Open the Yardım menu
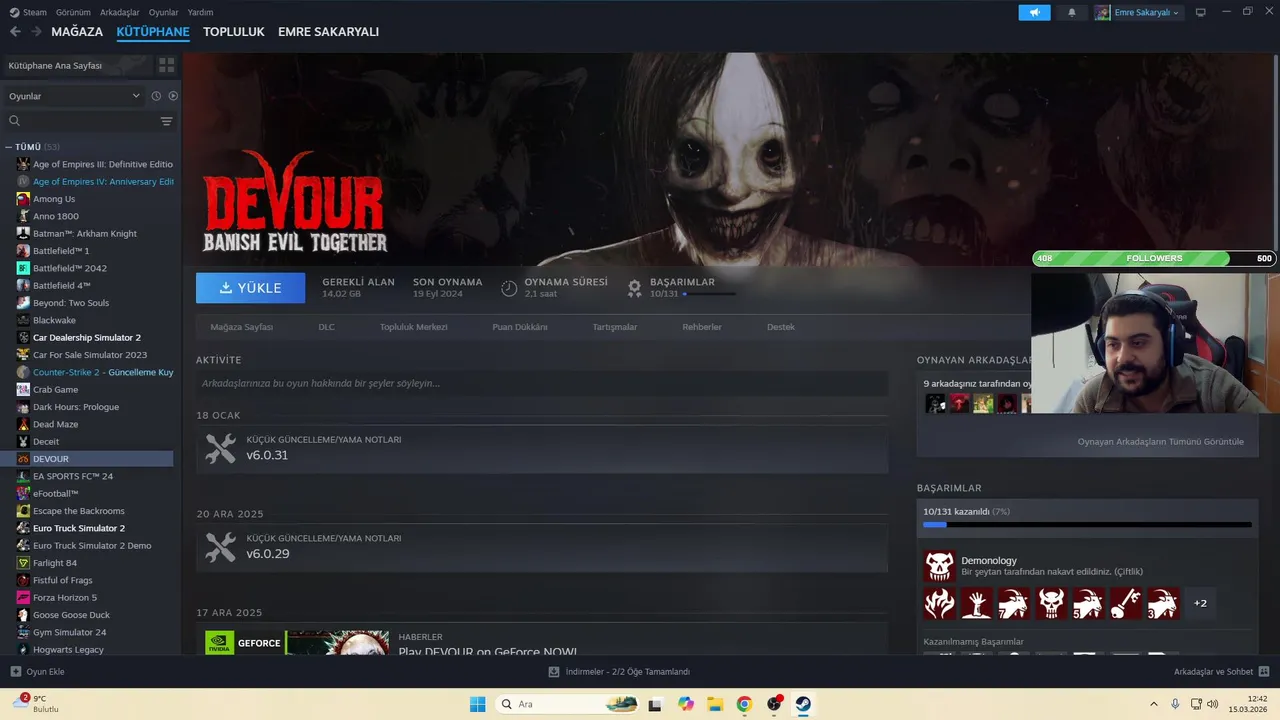Screen dimensions: 1280x720 (200, 12)
